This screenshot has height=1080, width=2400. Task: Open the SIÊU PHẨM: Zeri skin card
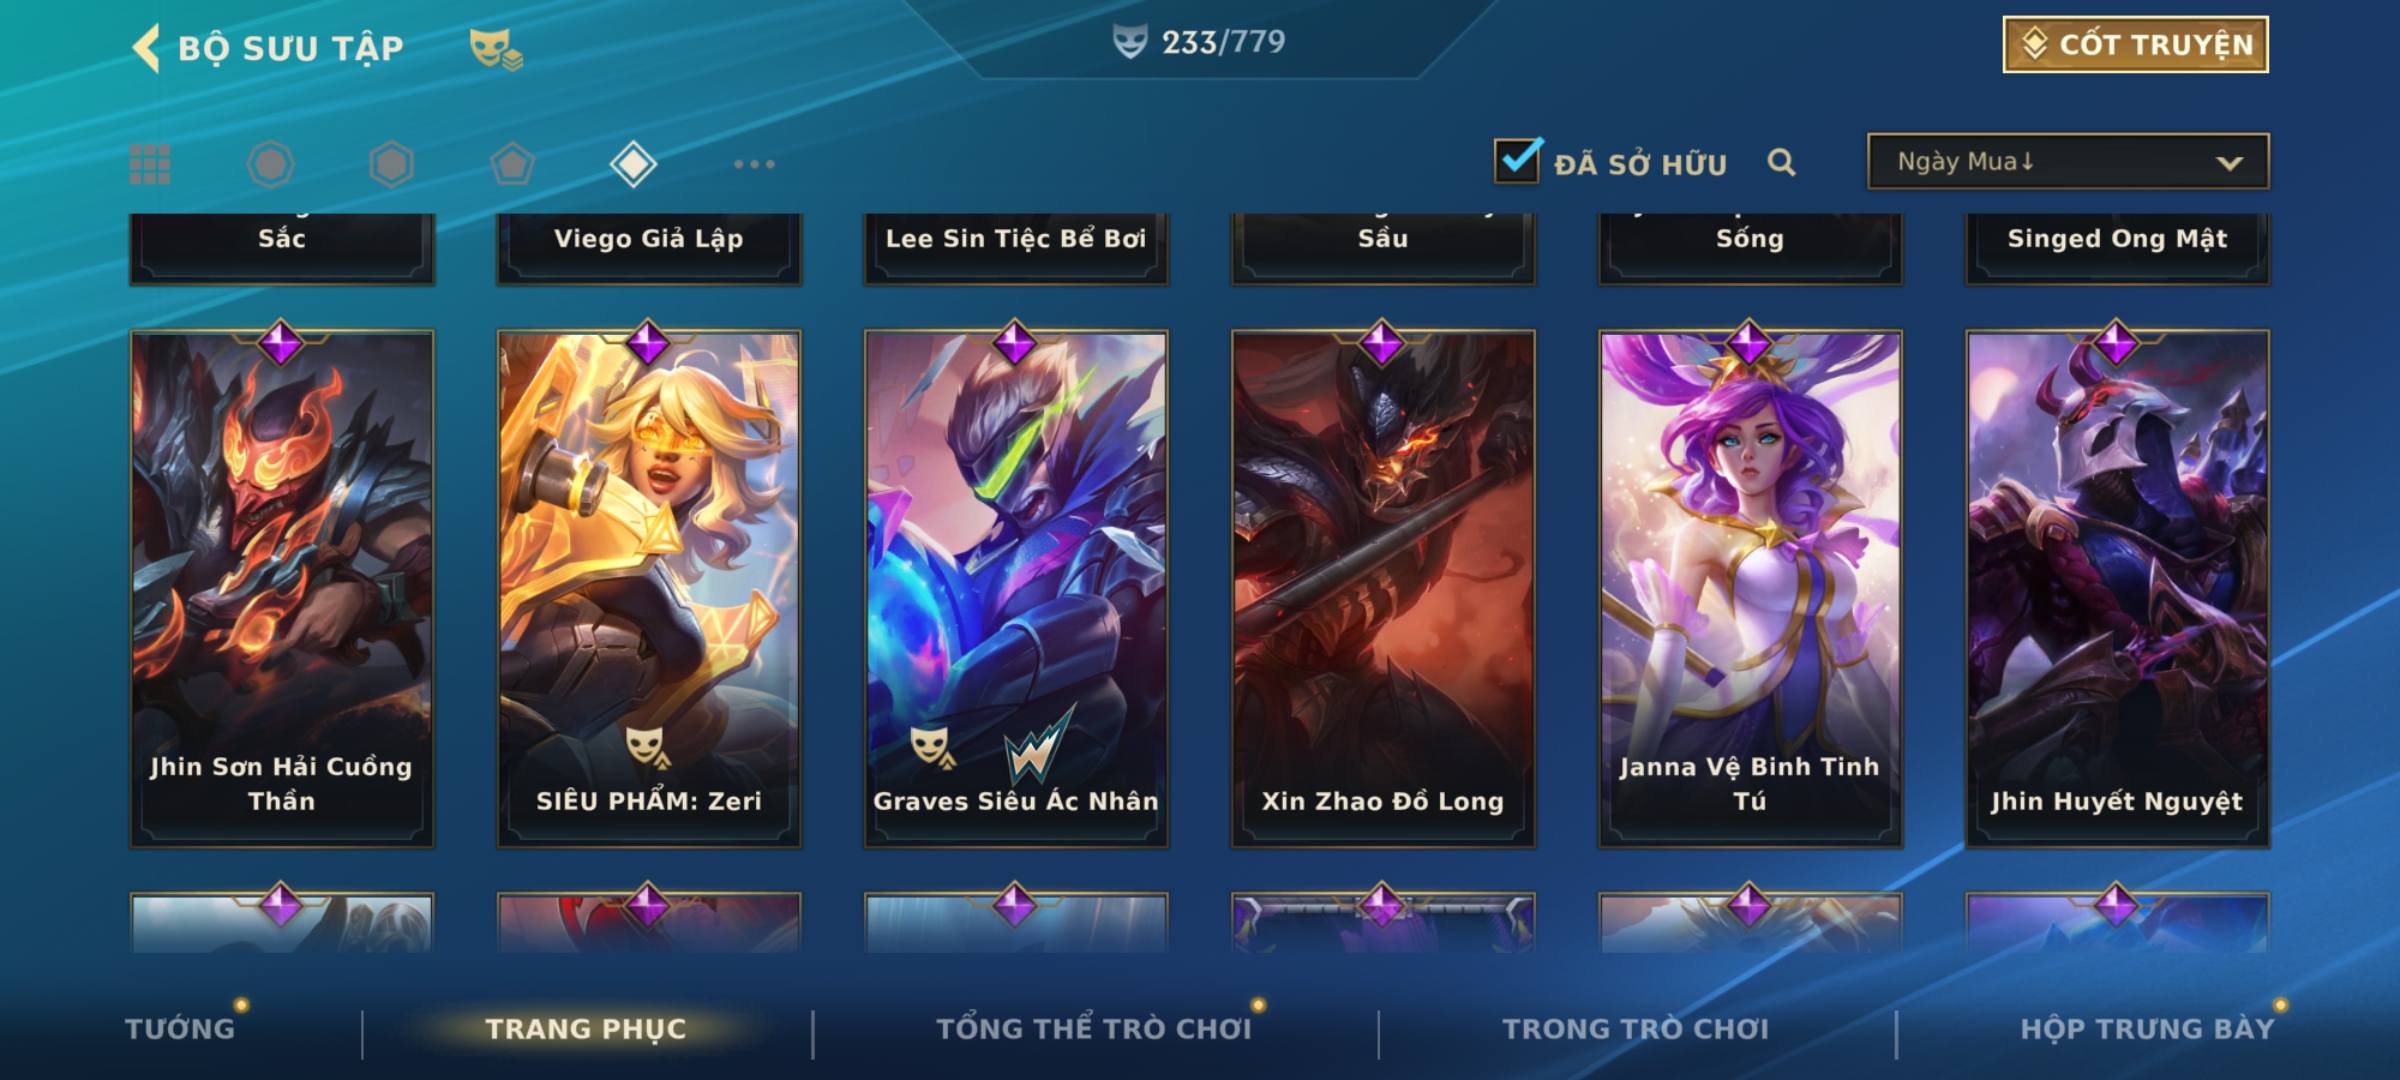pos(649,589)
